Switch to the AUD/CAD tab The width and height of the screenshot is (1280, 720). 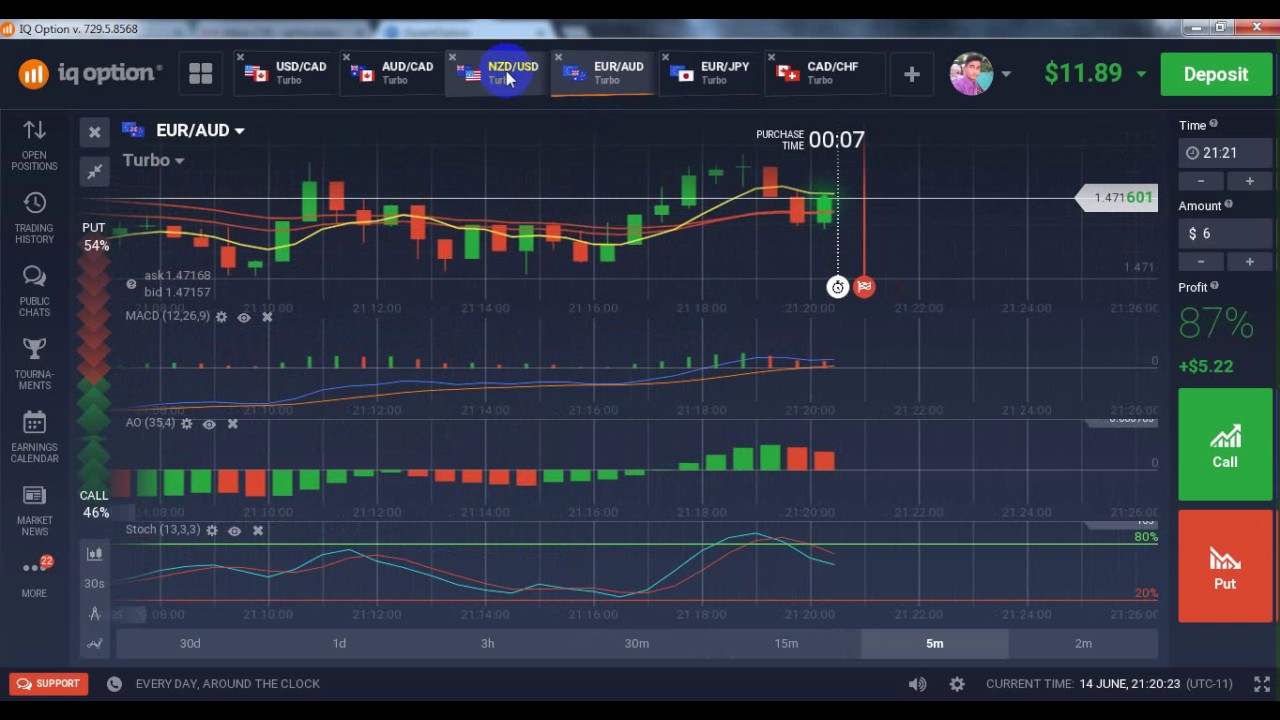click(x=394, y=73)
